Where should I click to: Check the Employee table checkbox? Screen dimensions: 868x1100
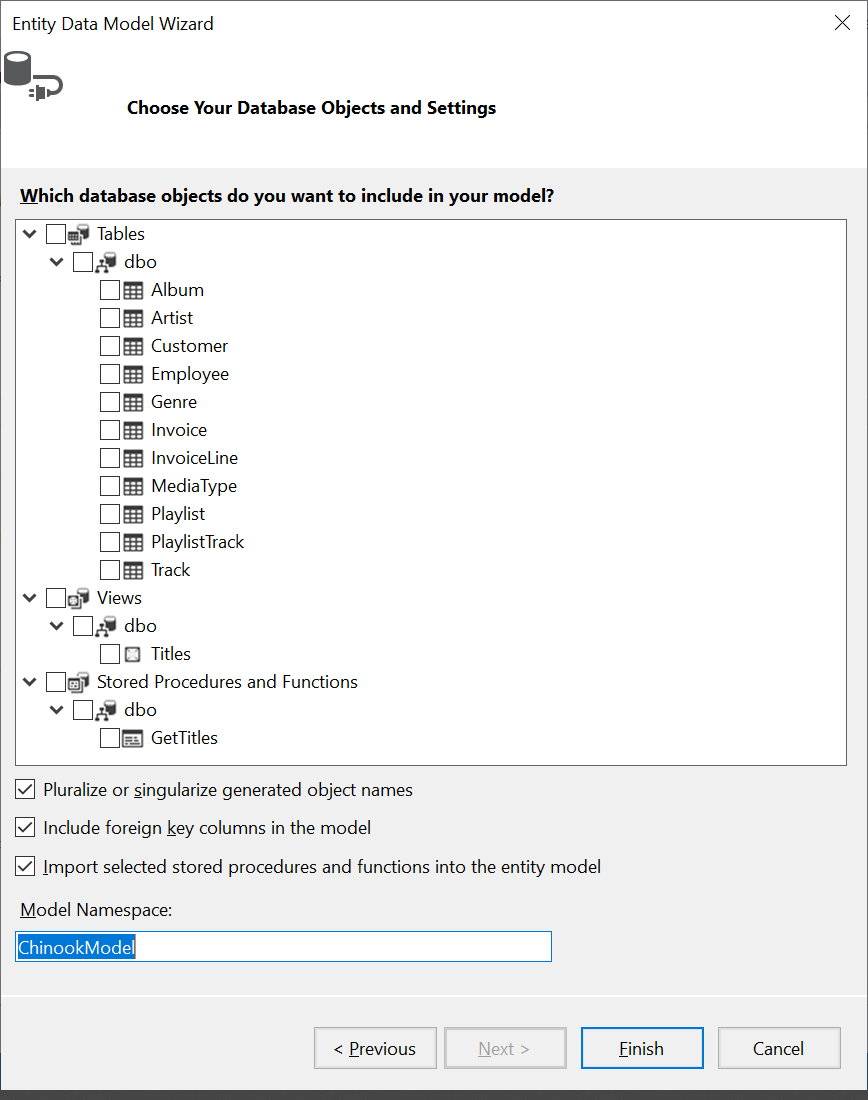coord(109,374)
